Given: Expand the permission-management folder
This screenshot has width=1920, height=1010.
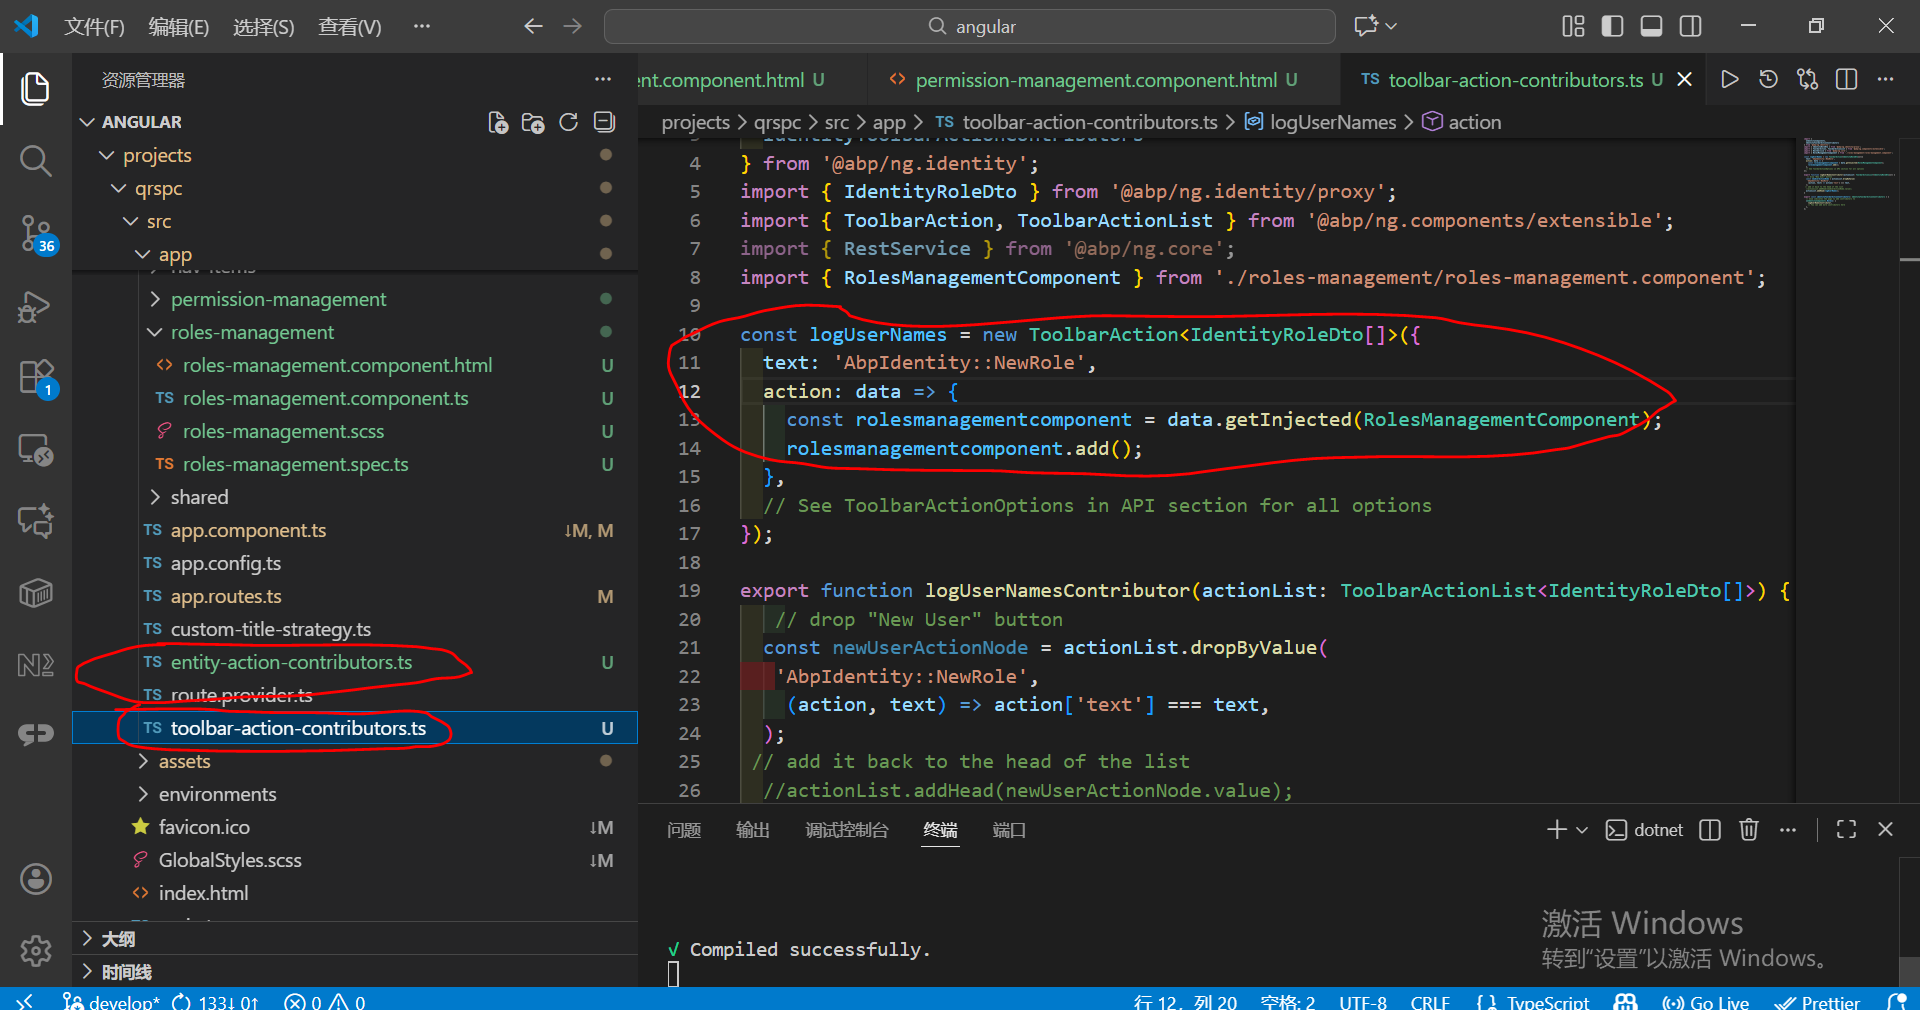Looking at the screenshot, I should [278, 299].
